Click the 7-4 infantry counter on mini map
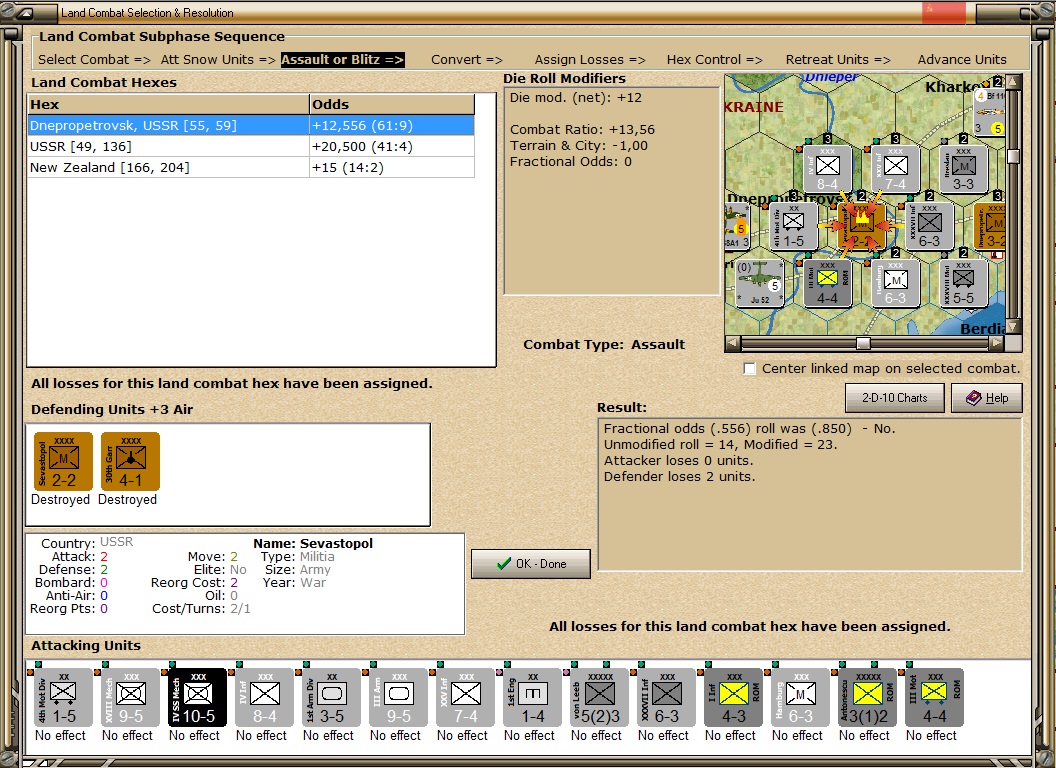Screen dimensions: 1056x768 point(895,169)
